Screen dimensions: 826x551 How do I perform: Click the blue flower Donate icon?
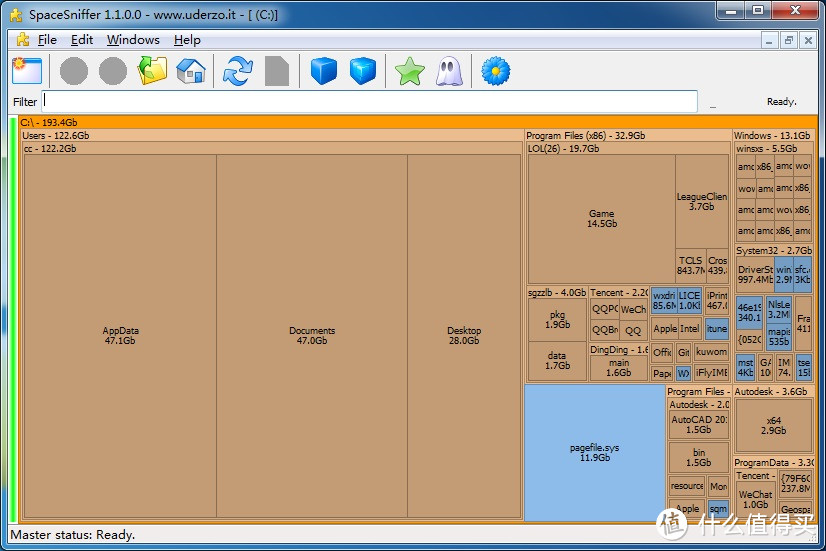[496, 71]
